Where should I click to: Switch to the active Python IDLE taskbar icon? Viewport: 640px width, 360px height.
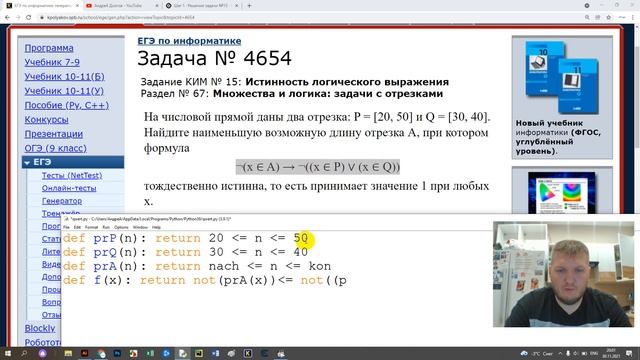(183, 353)
